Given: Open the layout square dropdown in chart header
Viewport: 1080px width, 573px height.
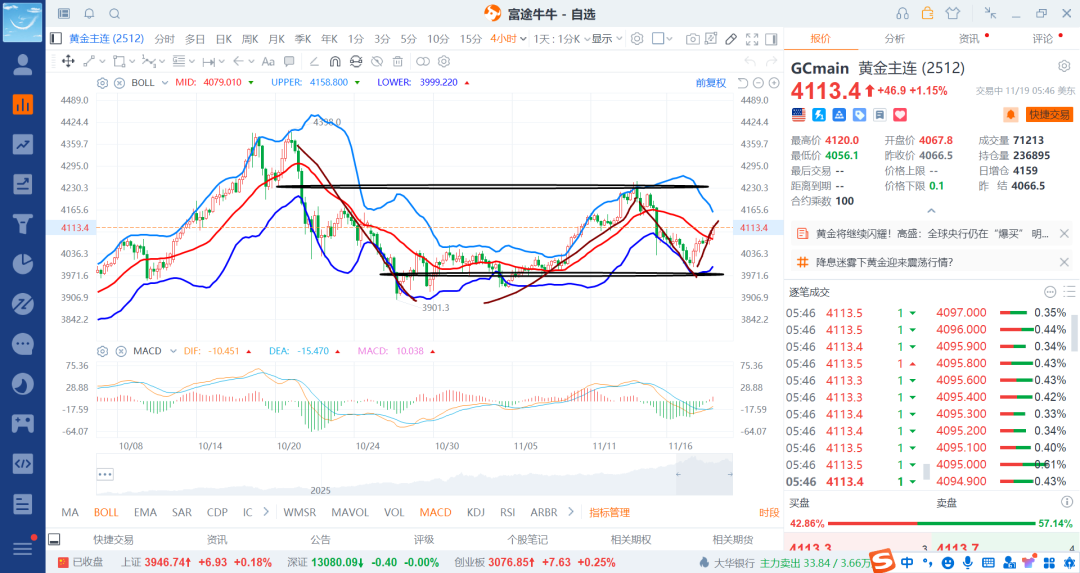Looking at the screenshot, I should 662,39.
